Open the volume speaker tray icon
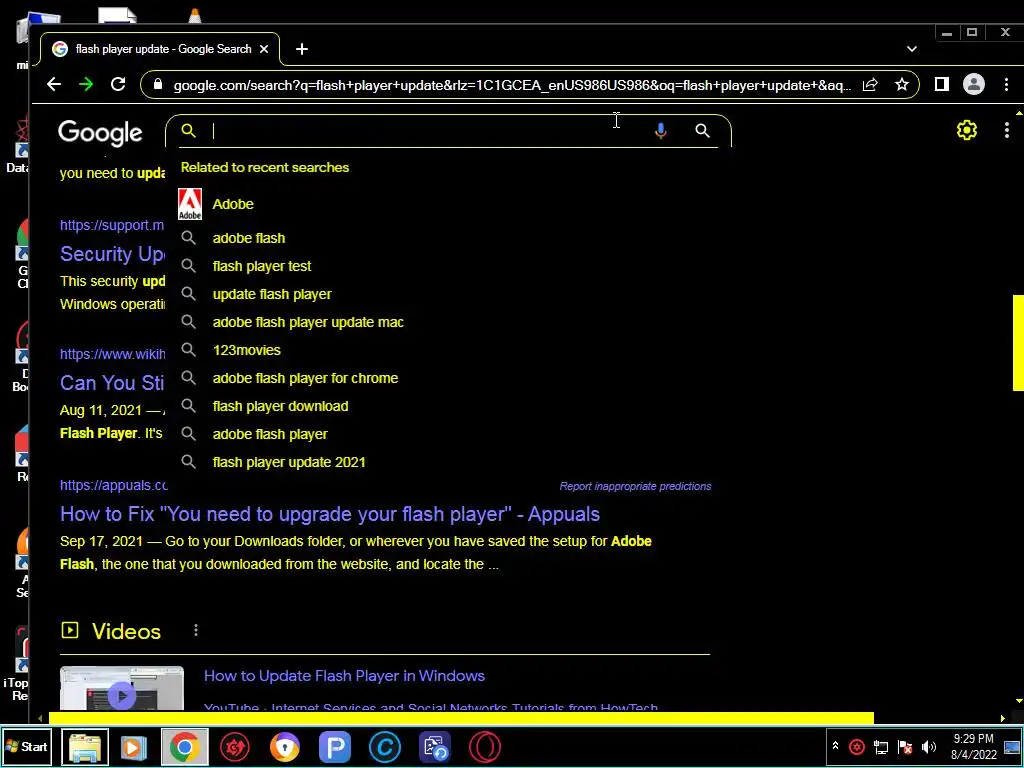The height and width of the screenshot is (768, 1024). pyautogui.click(x=929, y=746)
